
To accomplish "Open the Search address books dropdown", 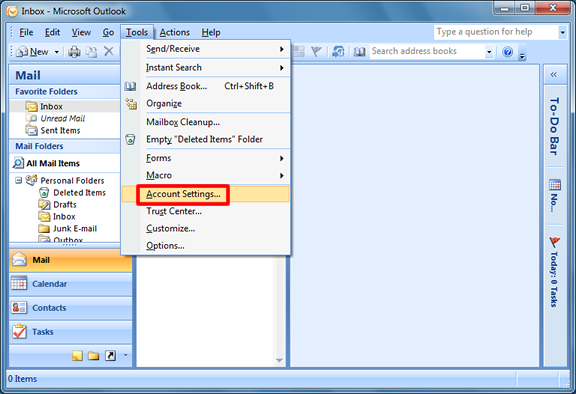I will tap(489, 52).
